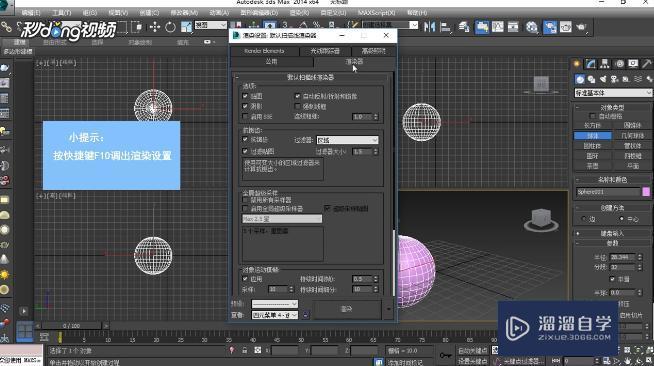Click the Align tool icon

445,27
